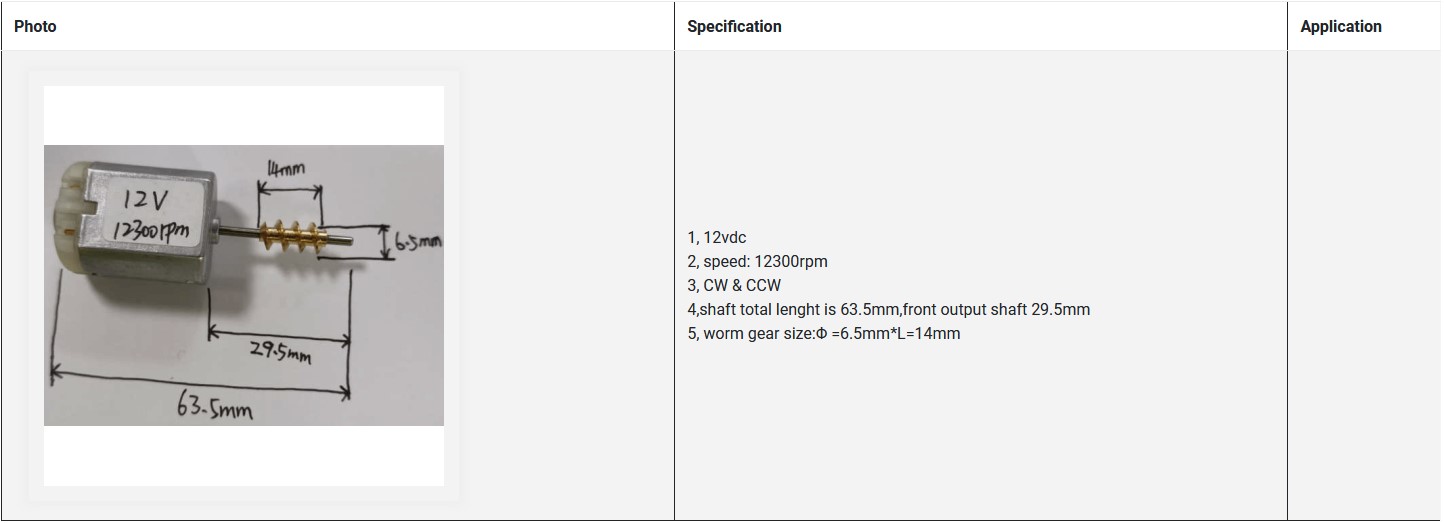Click the empty Application table cell
Viewport: 1445px width, 523px height.
[1364, 285]
